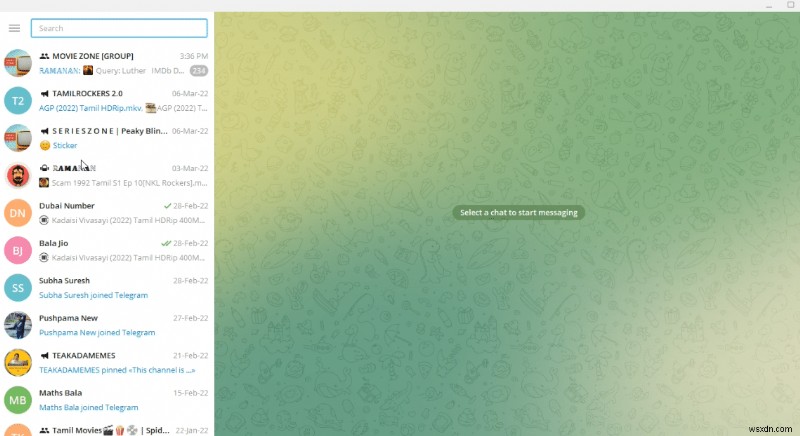800x436 pixels.
Task: Minimize the Telegram window
Action: point(769,6)
